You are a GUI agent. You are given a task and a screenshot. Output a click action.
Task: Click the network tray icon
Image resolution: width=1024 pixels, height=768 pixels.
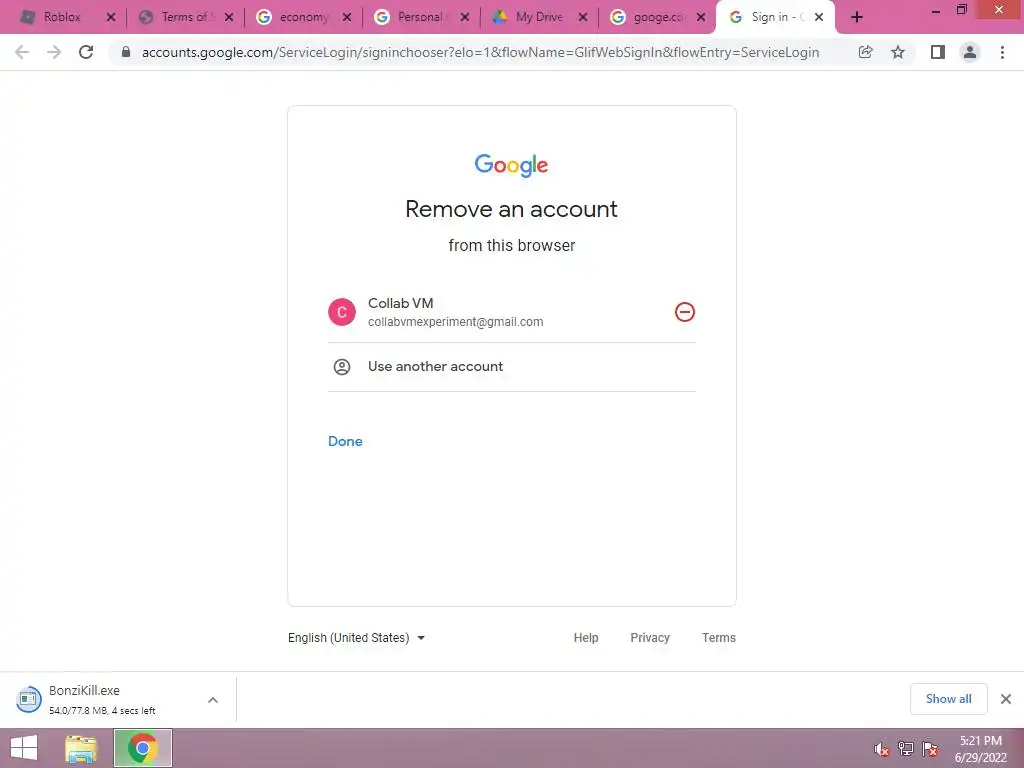pos(906,749)
